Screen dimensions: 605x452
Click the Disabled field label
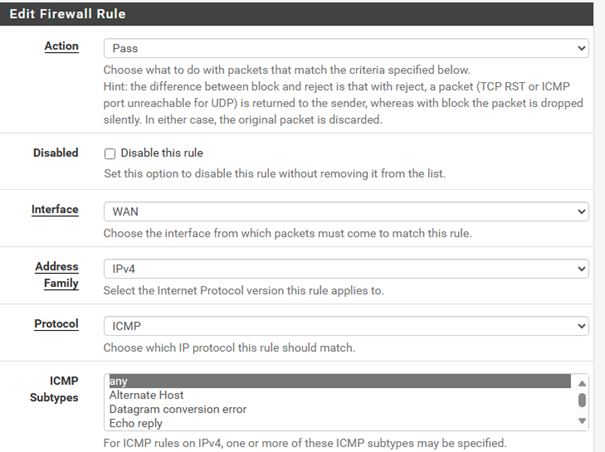(x=55, y=153)
